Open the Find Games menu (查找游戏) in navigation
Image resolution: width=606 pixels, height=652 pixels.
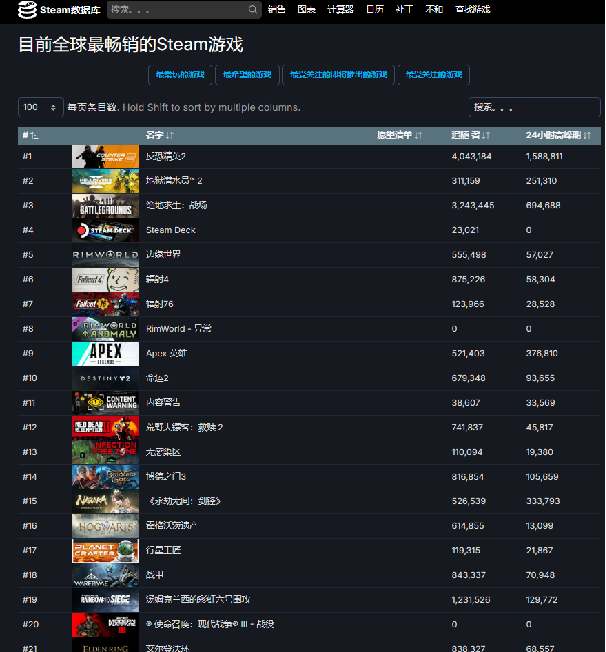point(473,9)
